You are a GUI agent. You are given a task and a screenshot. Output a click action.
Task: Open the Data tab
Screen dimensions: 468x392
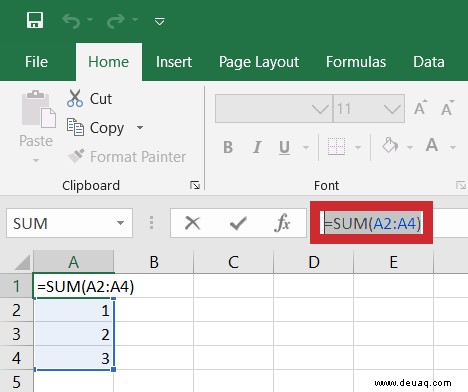point(429,62)
